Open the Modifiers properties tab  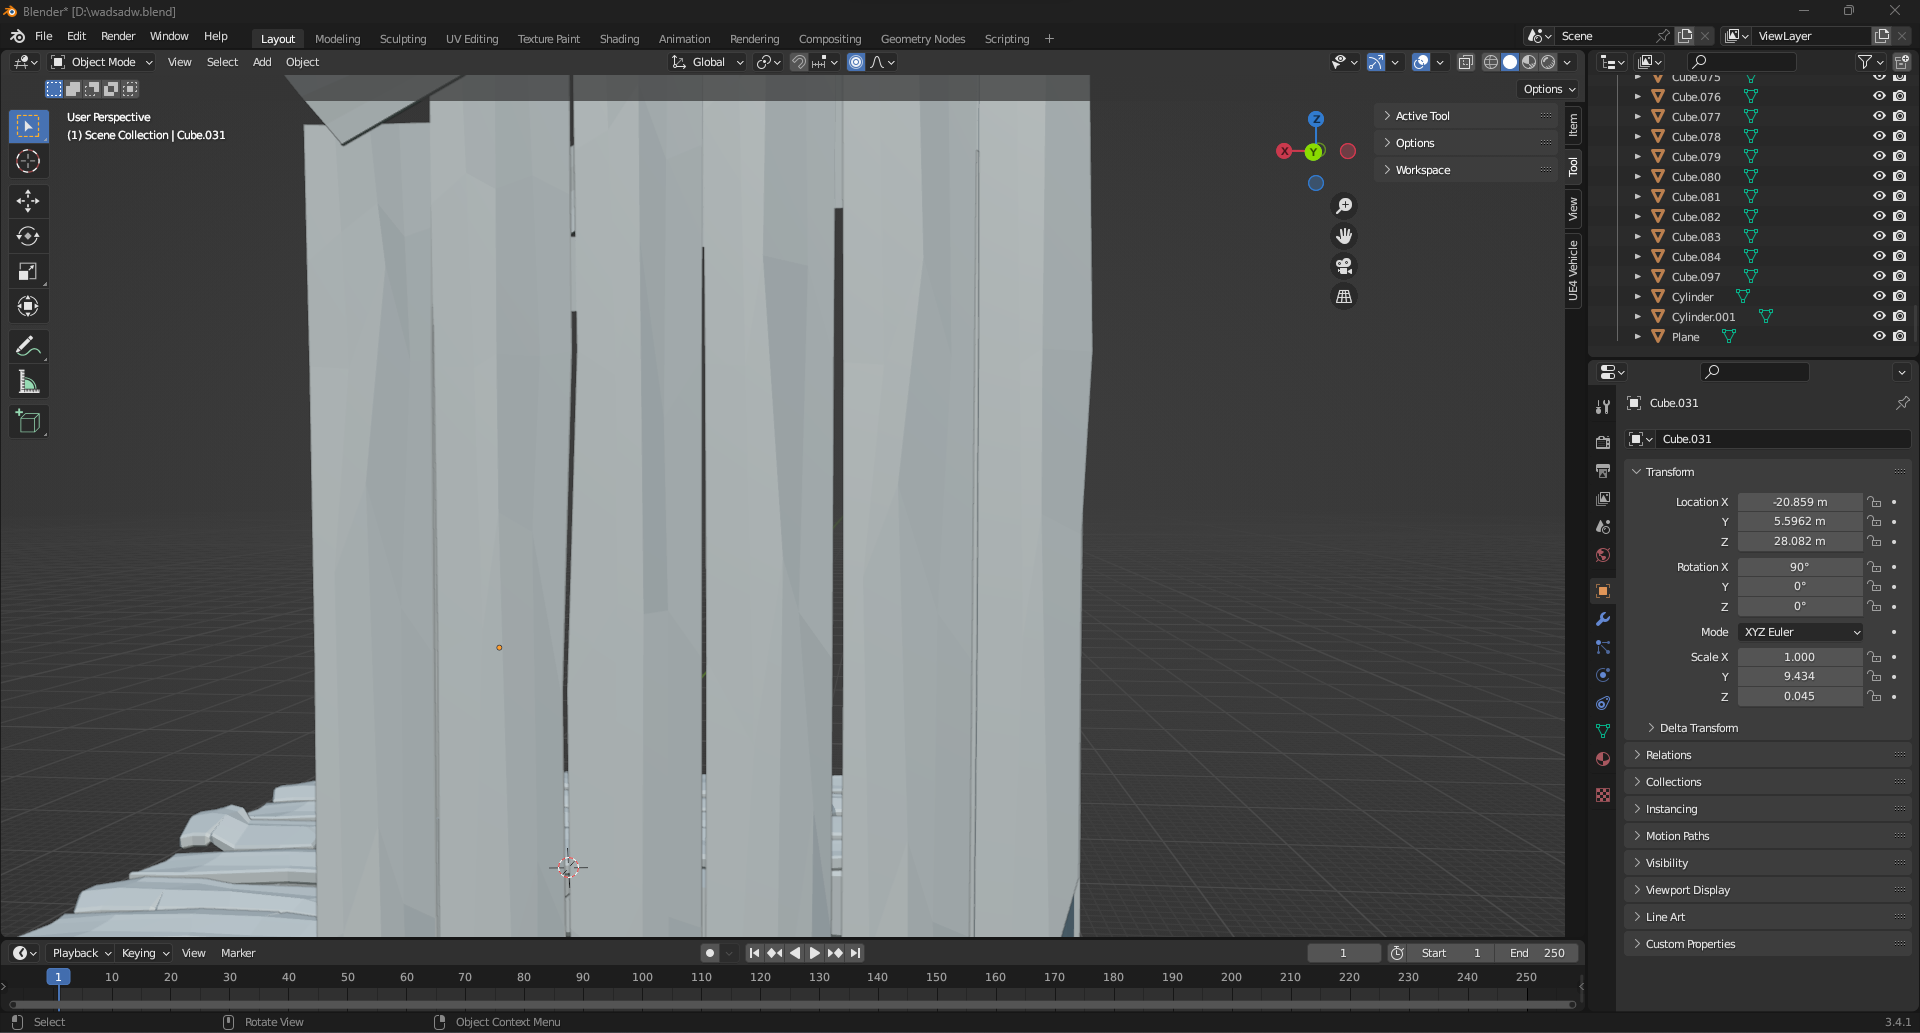(x=1603, y=619)
